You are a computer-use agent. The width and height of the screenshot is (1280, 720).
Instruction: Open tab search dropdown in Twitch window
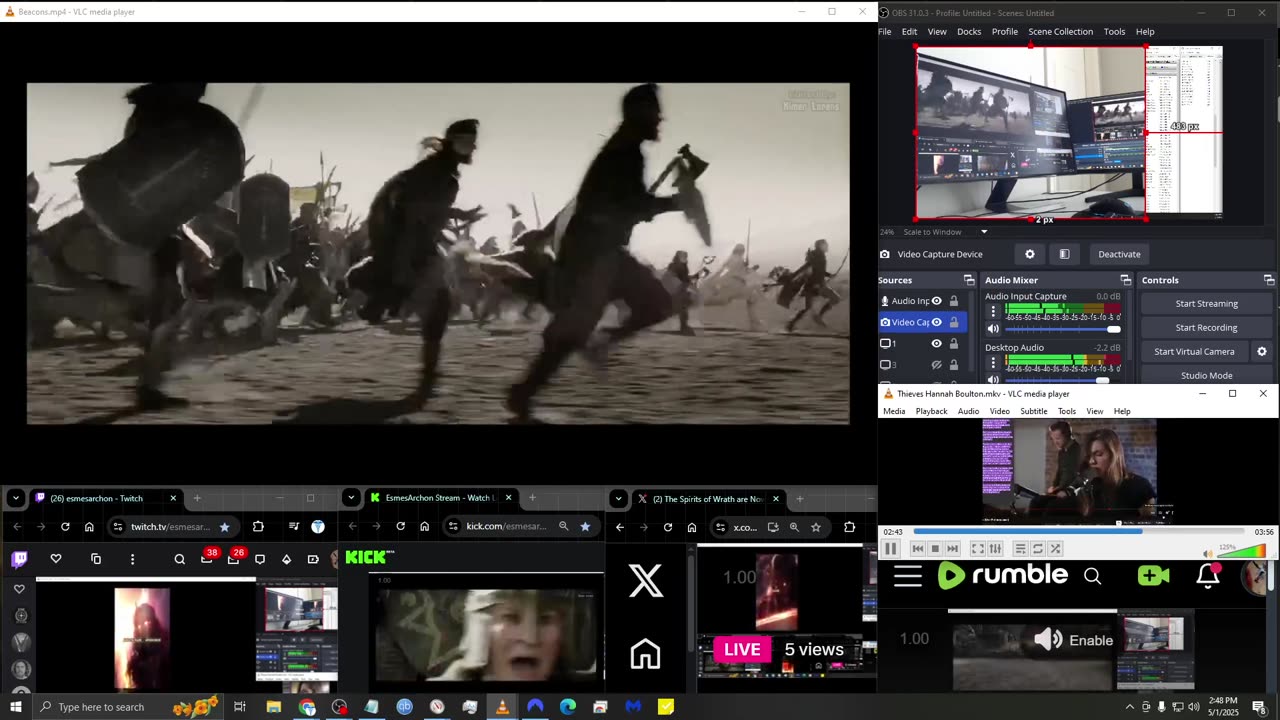(x=15, y=498)
